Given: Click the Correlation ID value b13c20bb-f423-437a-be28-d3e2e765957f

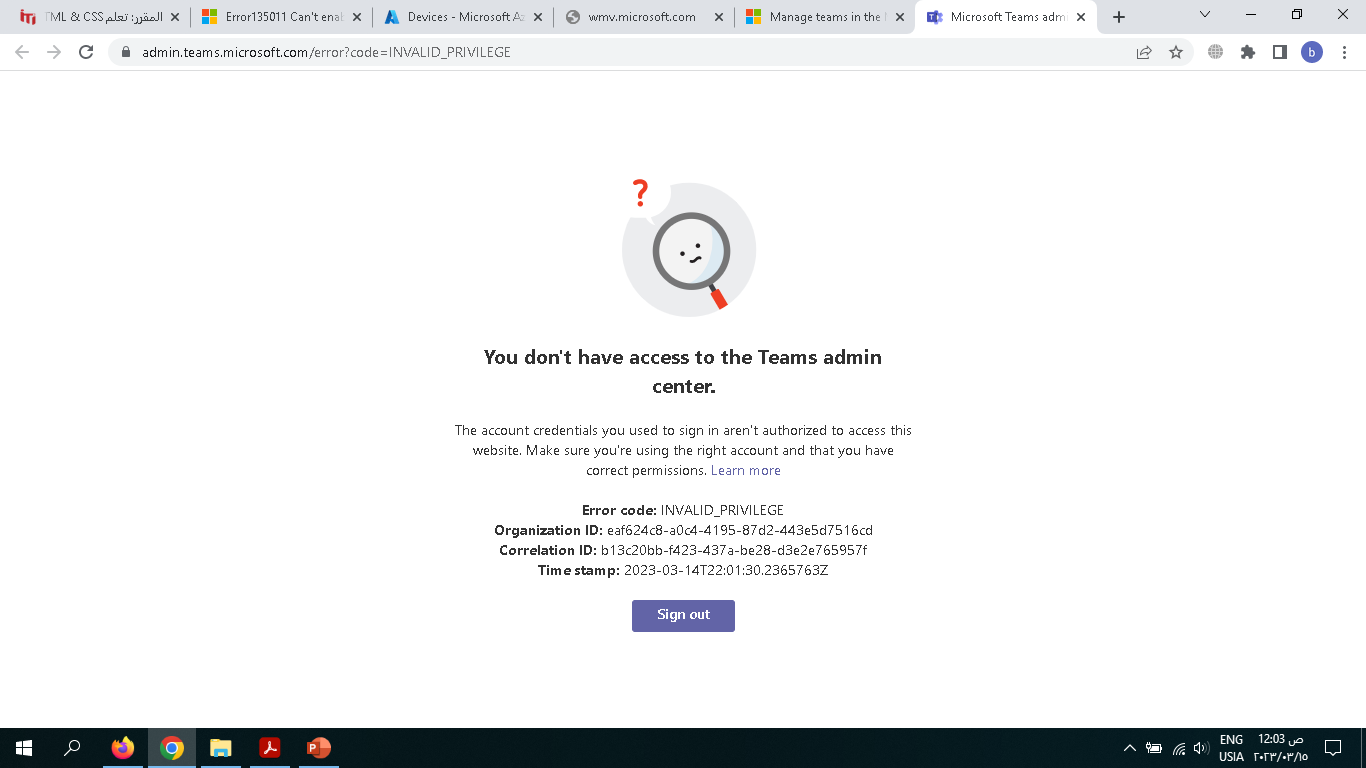Looking at the screenshot, I should click(734, 550).
